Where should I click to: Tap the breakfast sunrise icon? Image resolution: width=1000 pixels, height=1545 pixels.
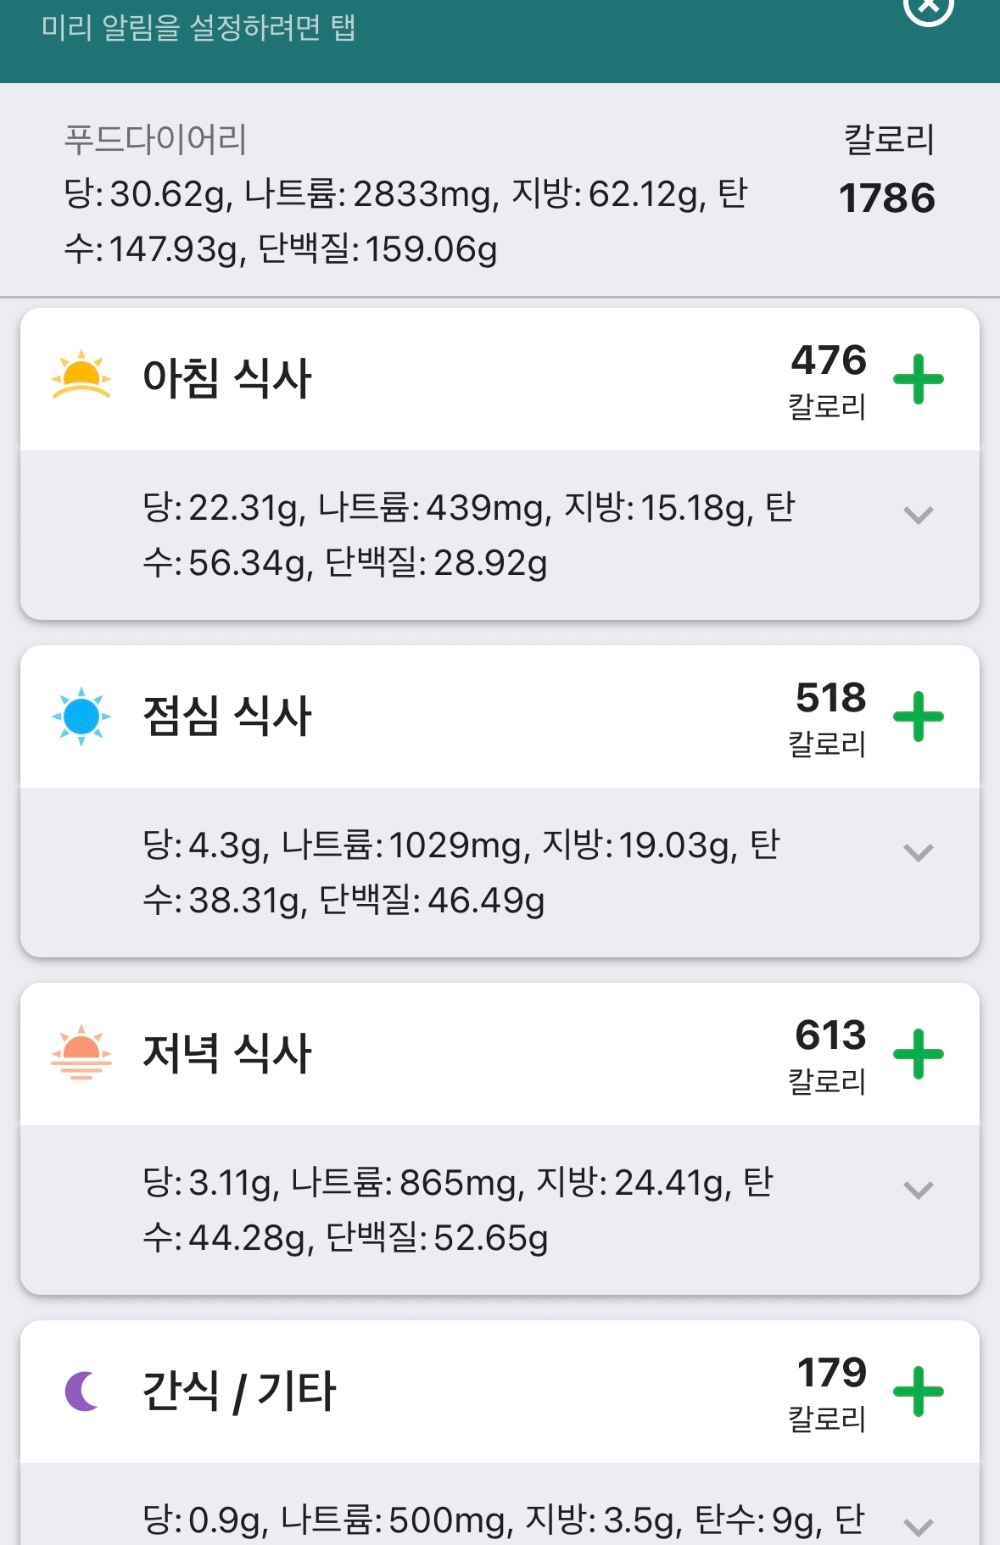pyautogui.click(x=81, y=378)
